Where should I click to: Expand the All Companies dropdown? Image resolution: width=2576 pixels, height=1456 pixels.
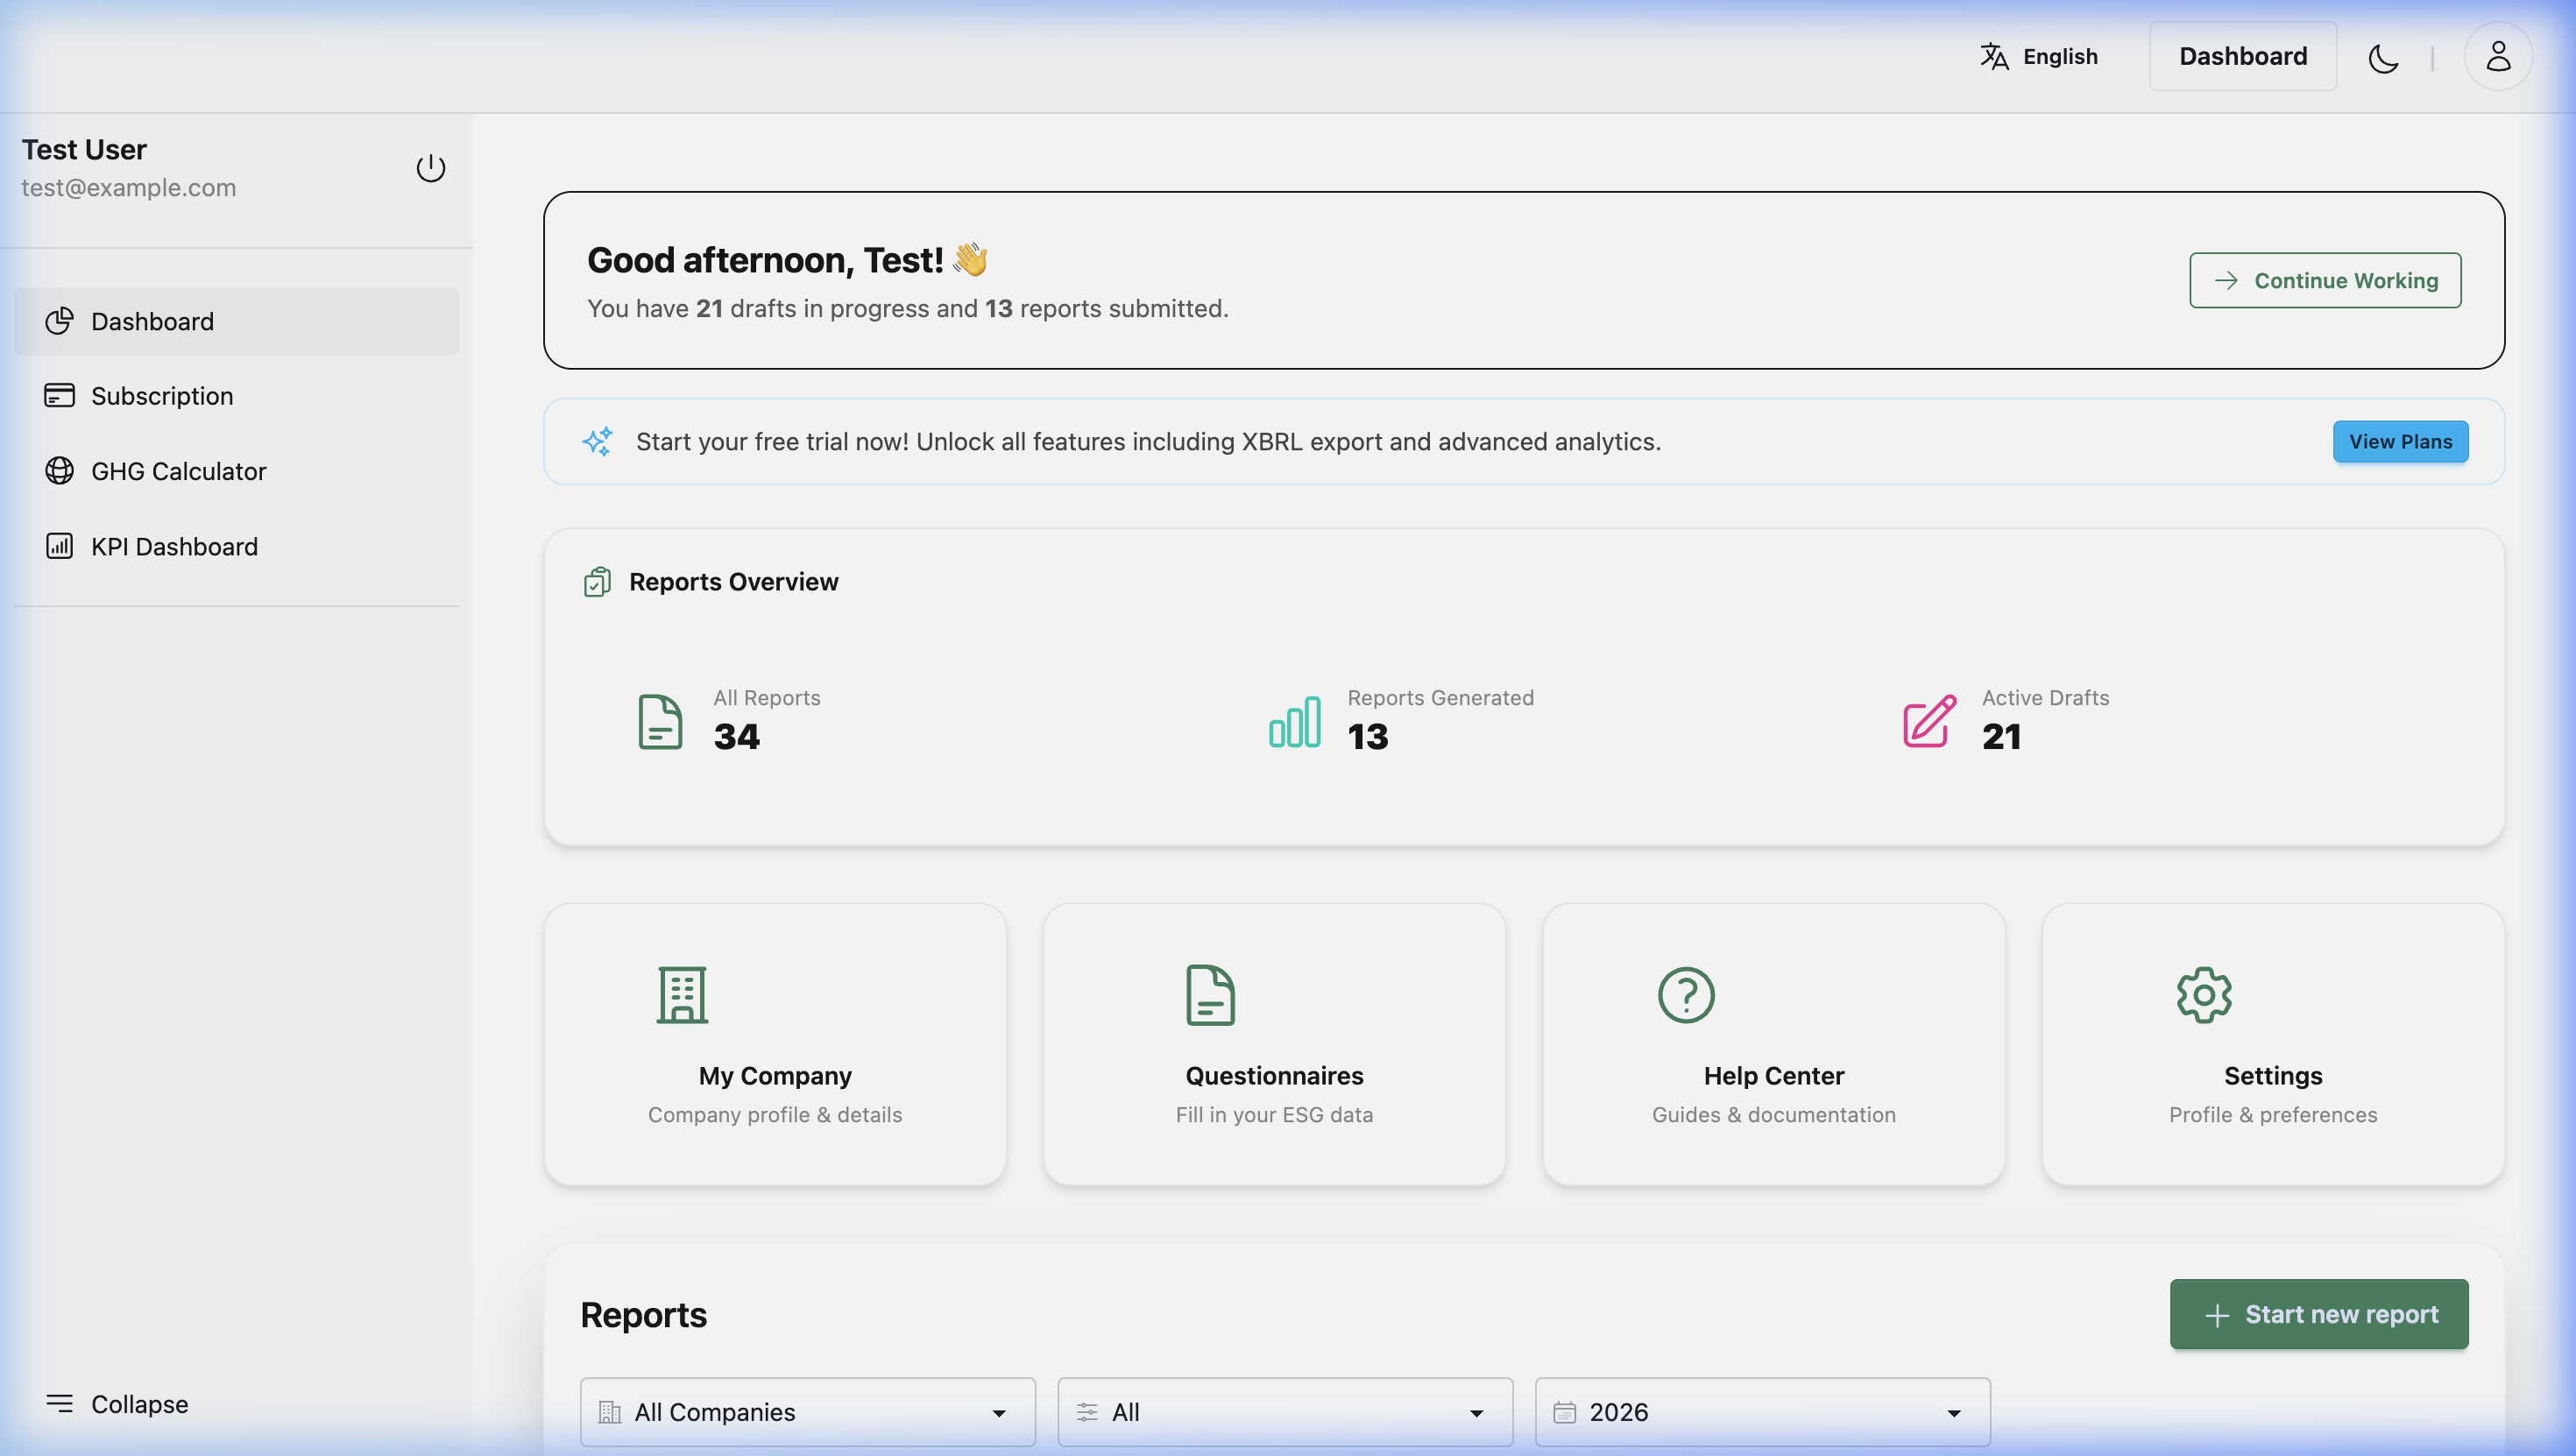[806, 1412]
